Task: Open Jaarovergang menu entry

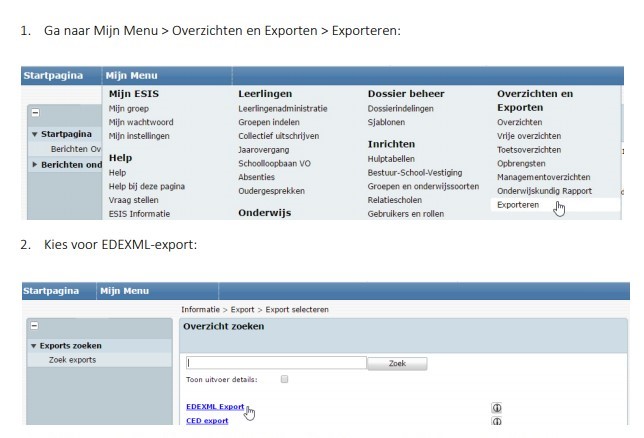Action: point(263,150)
